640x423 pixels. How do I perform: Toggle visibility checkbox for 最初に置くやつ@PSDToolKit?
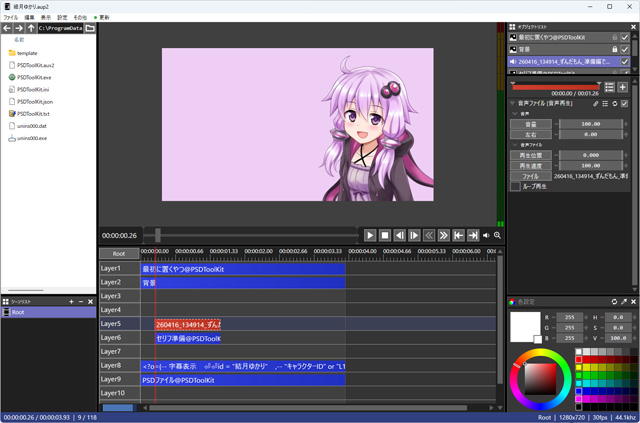tap(624, 38)
